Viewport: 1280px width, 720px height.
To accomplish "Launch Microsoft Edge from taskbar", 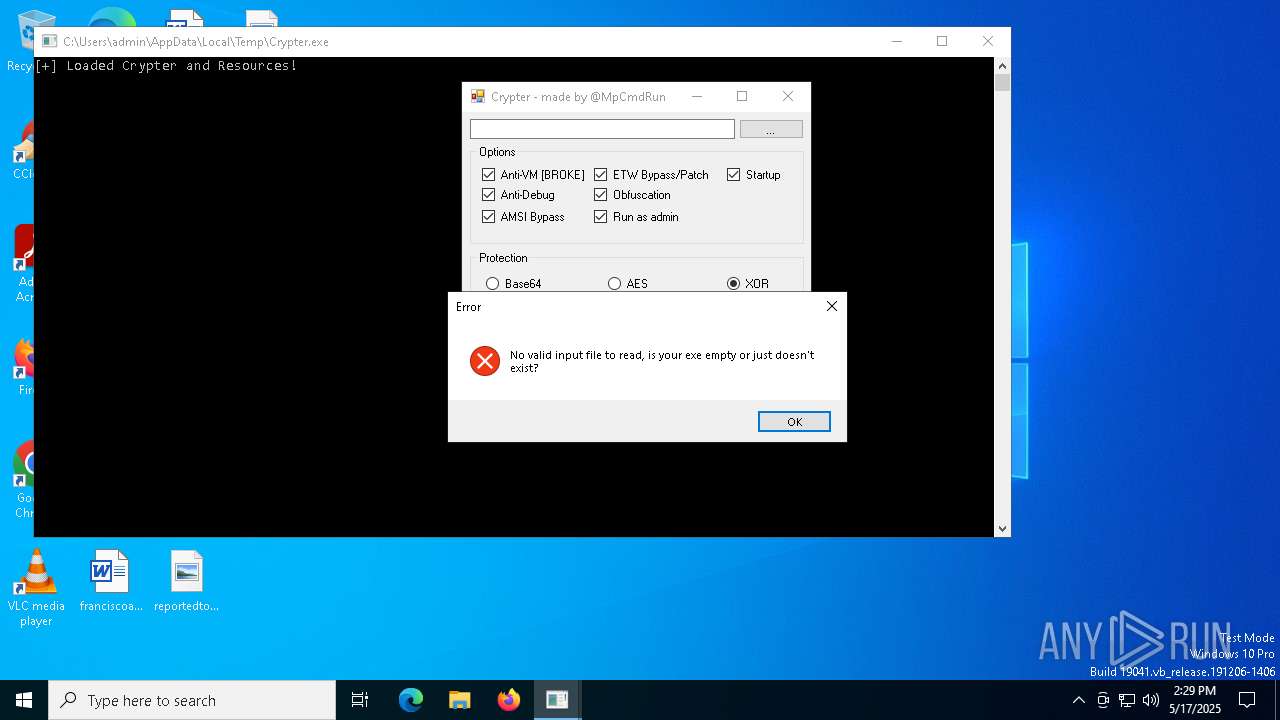I will coord(411,700).
